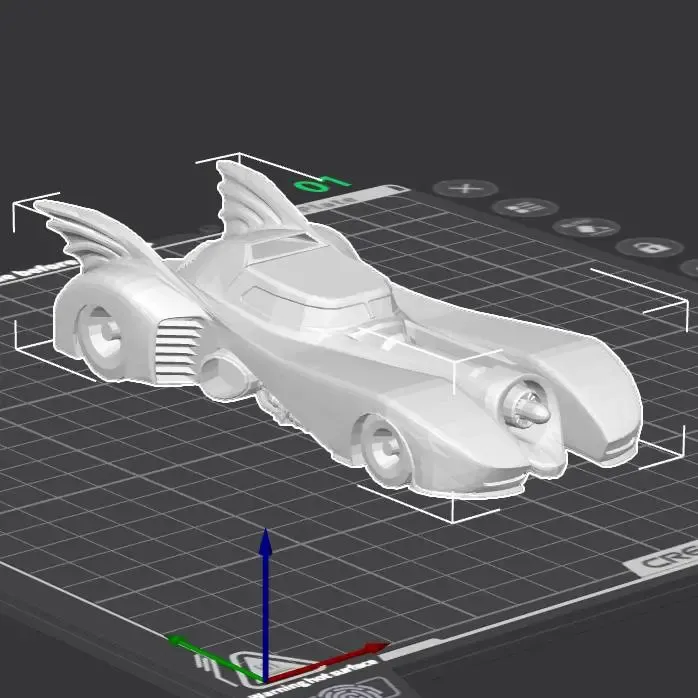This screenshot has height=698, width=698.
Task: Click the blue Z-axis arrow
Action: (266, 603)
